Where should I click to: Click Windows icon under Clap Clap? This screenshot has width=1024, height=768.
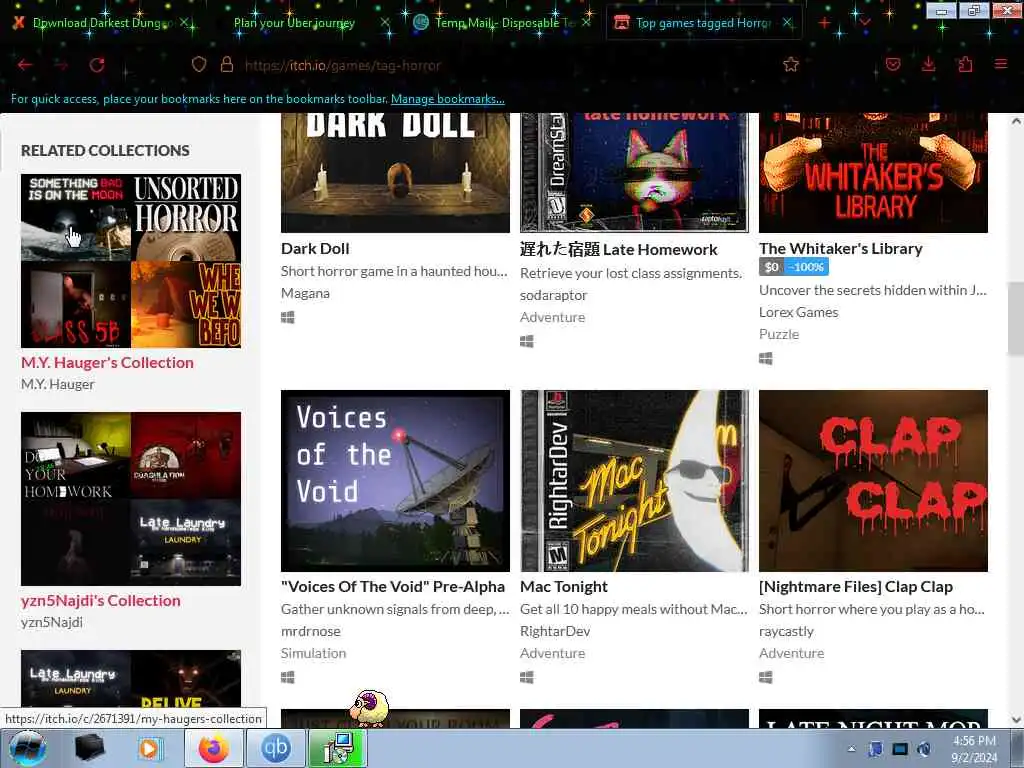pos(765,677)
